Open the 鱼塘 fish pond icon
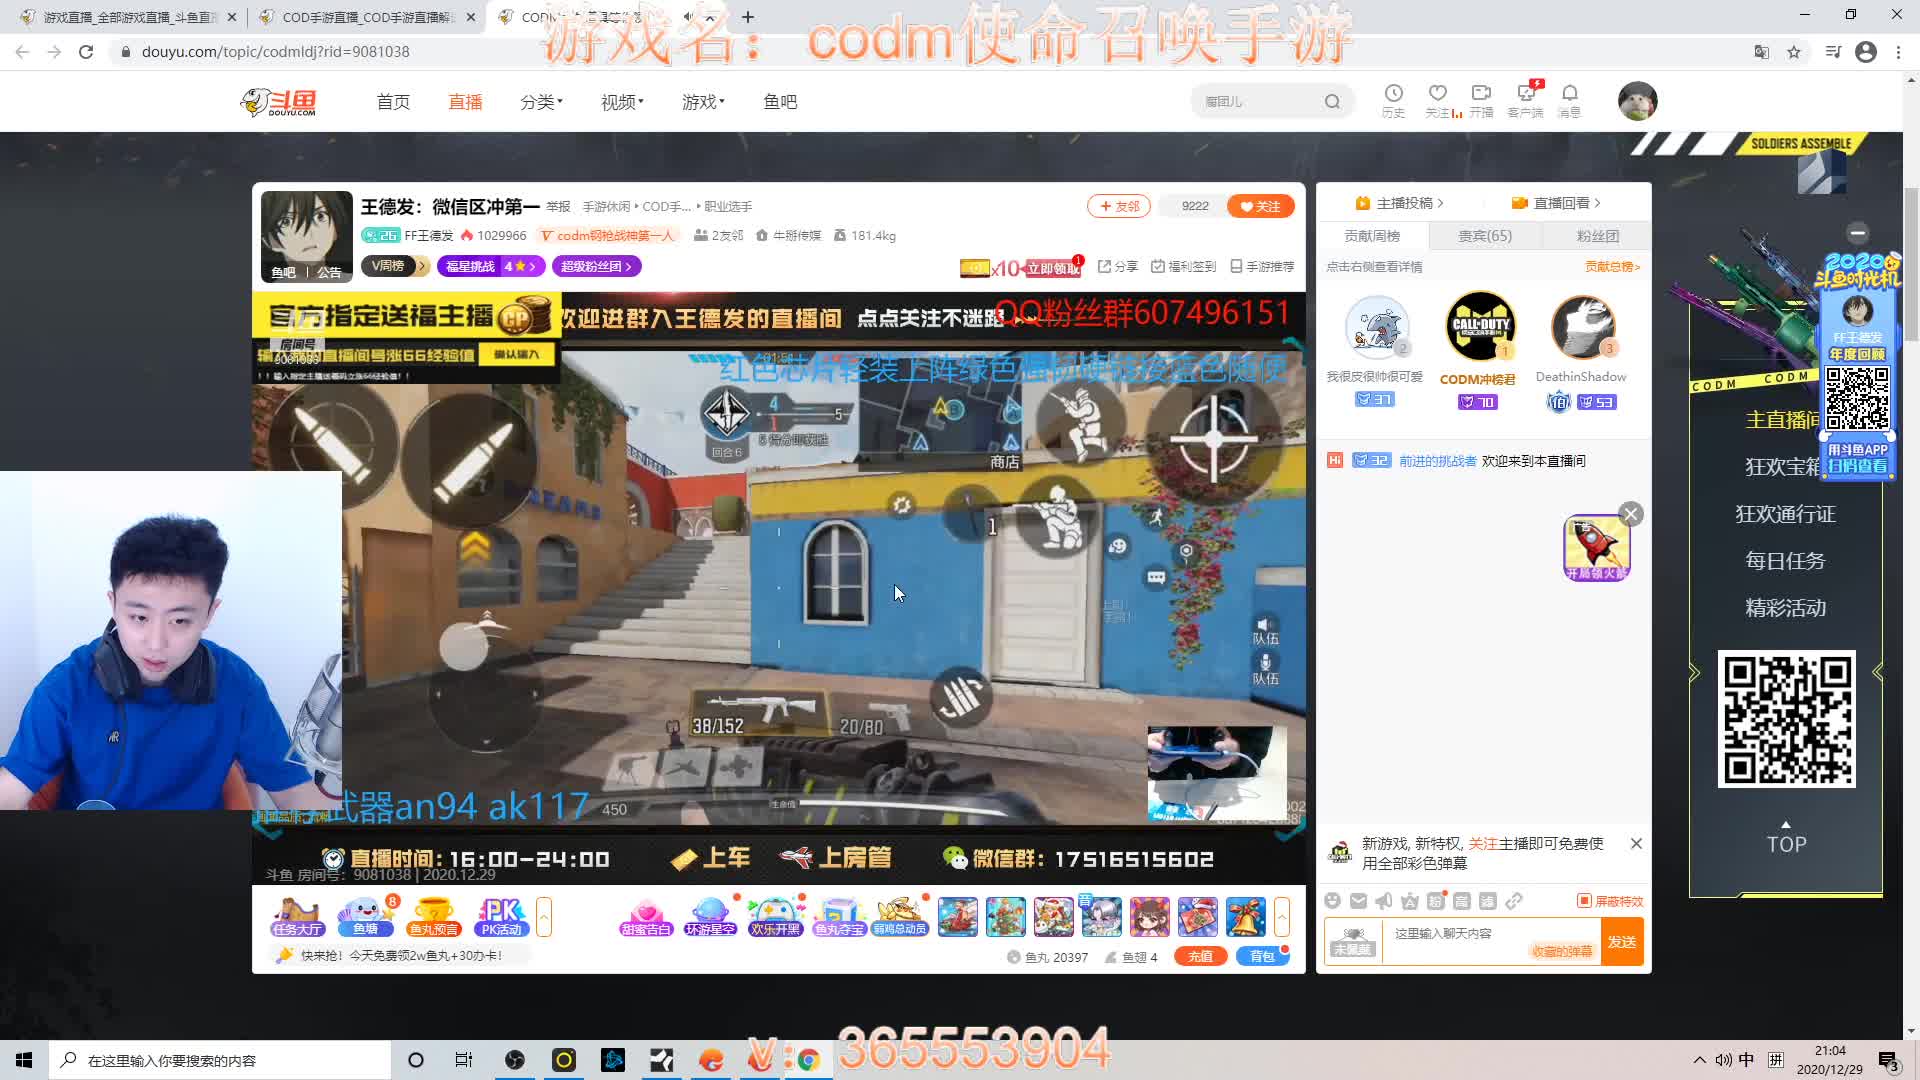Image resolution: width=1920 pixels, height=1080 pixels. [x=365, y=916]
